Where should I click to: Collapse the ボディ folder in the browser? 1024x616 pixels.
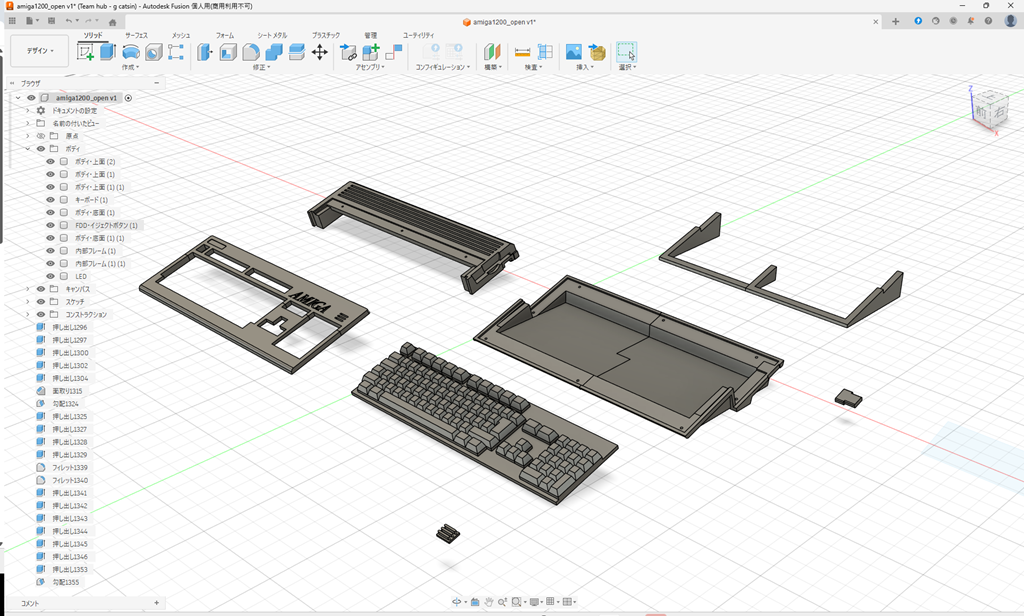click(x=29, y=148)
